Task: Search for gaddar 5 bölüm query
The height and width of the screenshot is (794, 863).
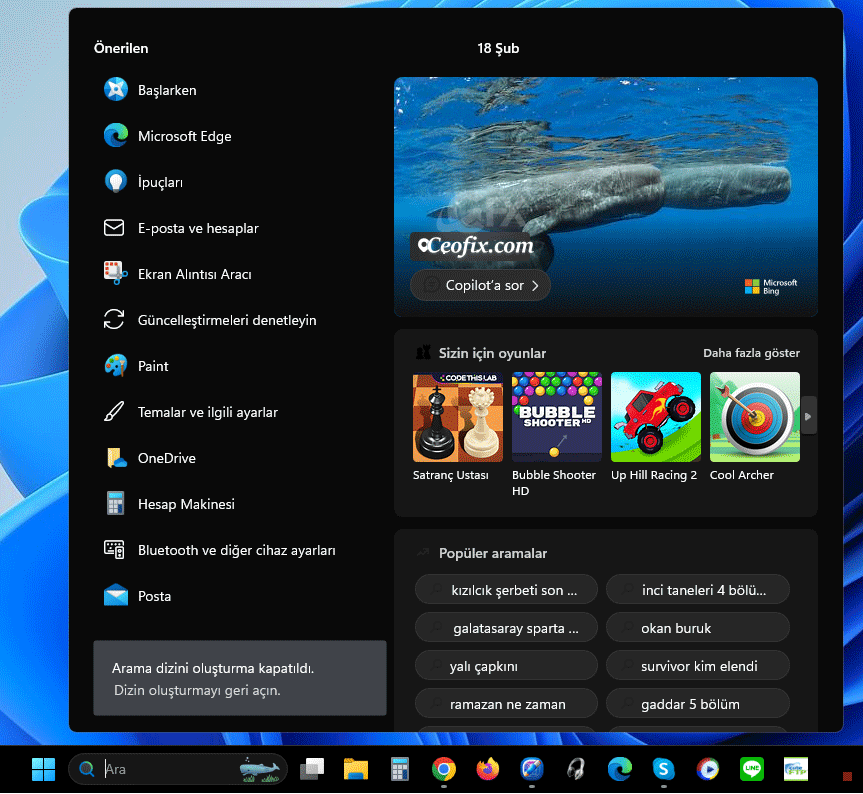Action: tap(697, 703)
